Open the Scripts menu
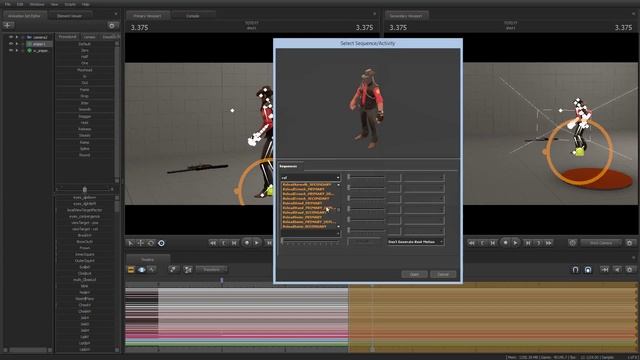This screenshot has width=640, height=360. pos(70,4)
